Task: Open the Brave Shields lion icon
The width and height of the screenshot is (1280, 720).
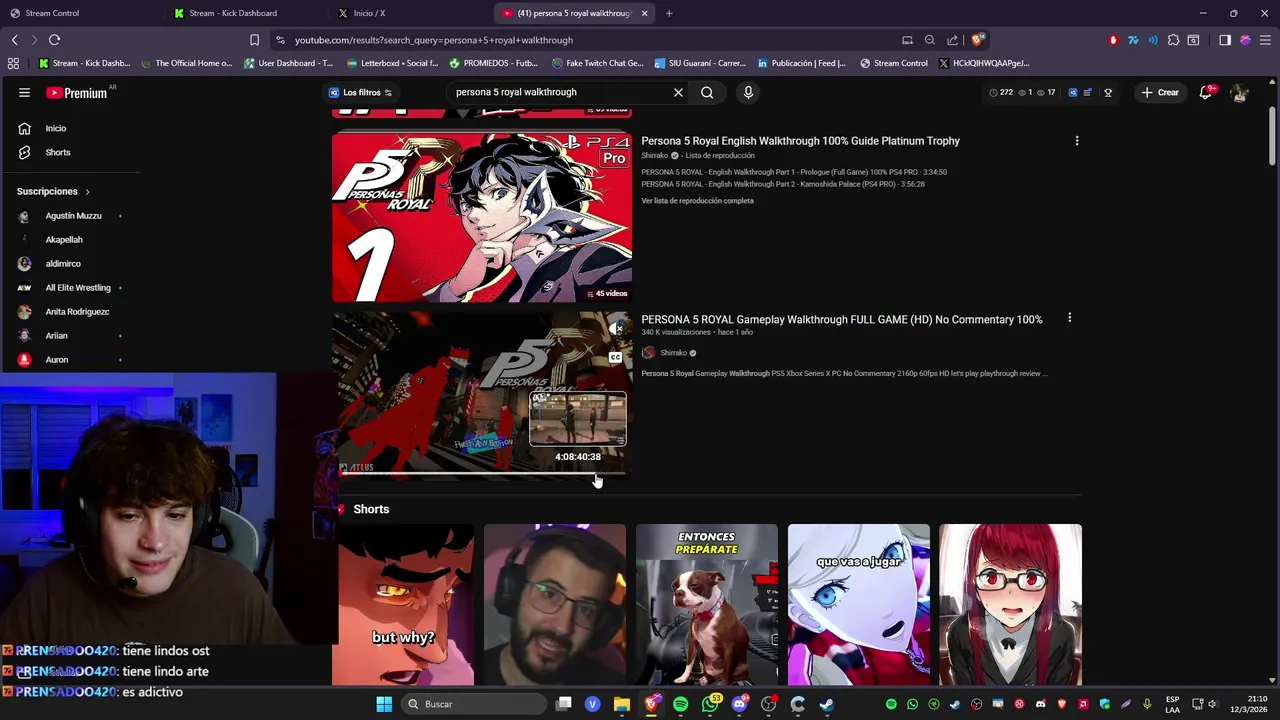Action: 978,40
